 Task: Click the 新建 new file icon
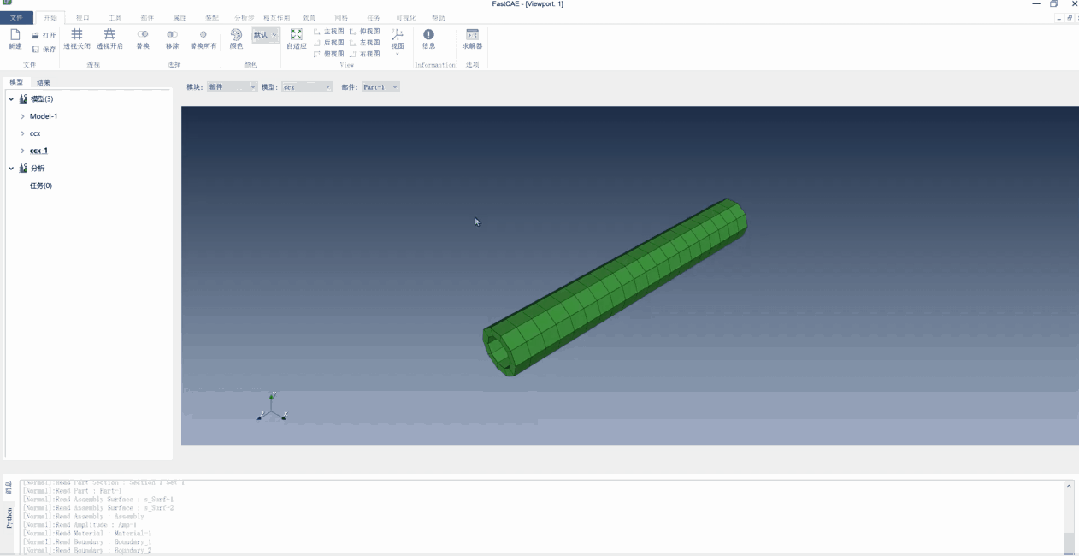[14, 34]
